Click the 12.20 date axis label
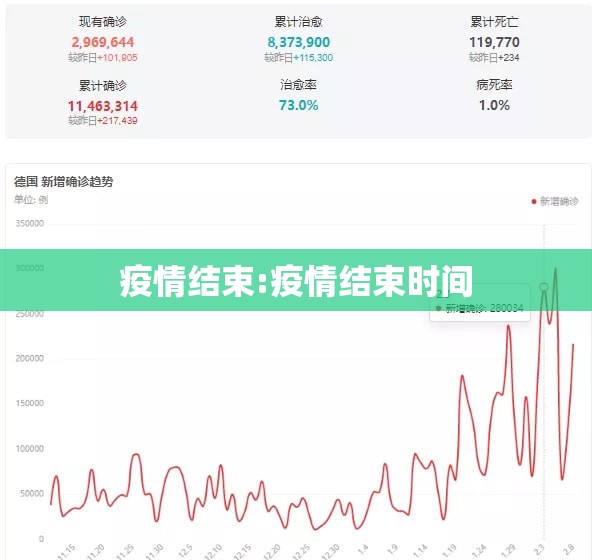Viewport: 592px width, 560px height. pyautogui.click(x=272, y=551)
